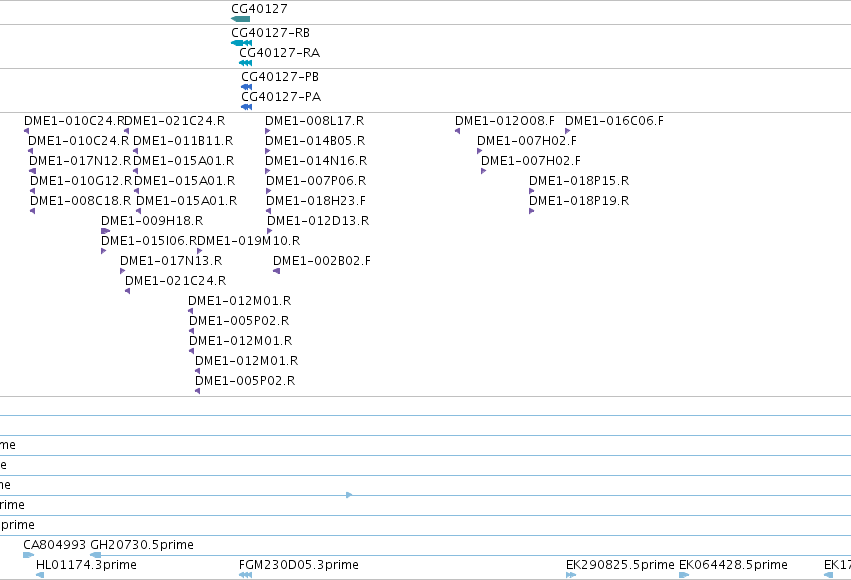Open the CG40127 gene label
This screenshot has height=580, width=851.
click(x=259, y=9)
